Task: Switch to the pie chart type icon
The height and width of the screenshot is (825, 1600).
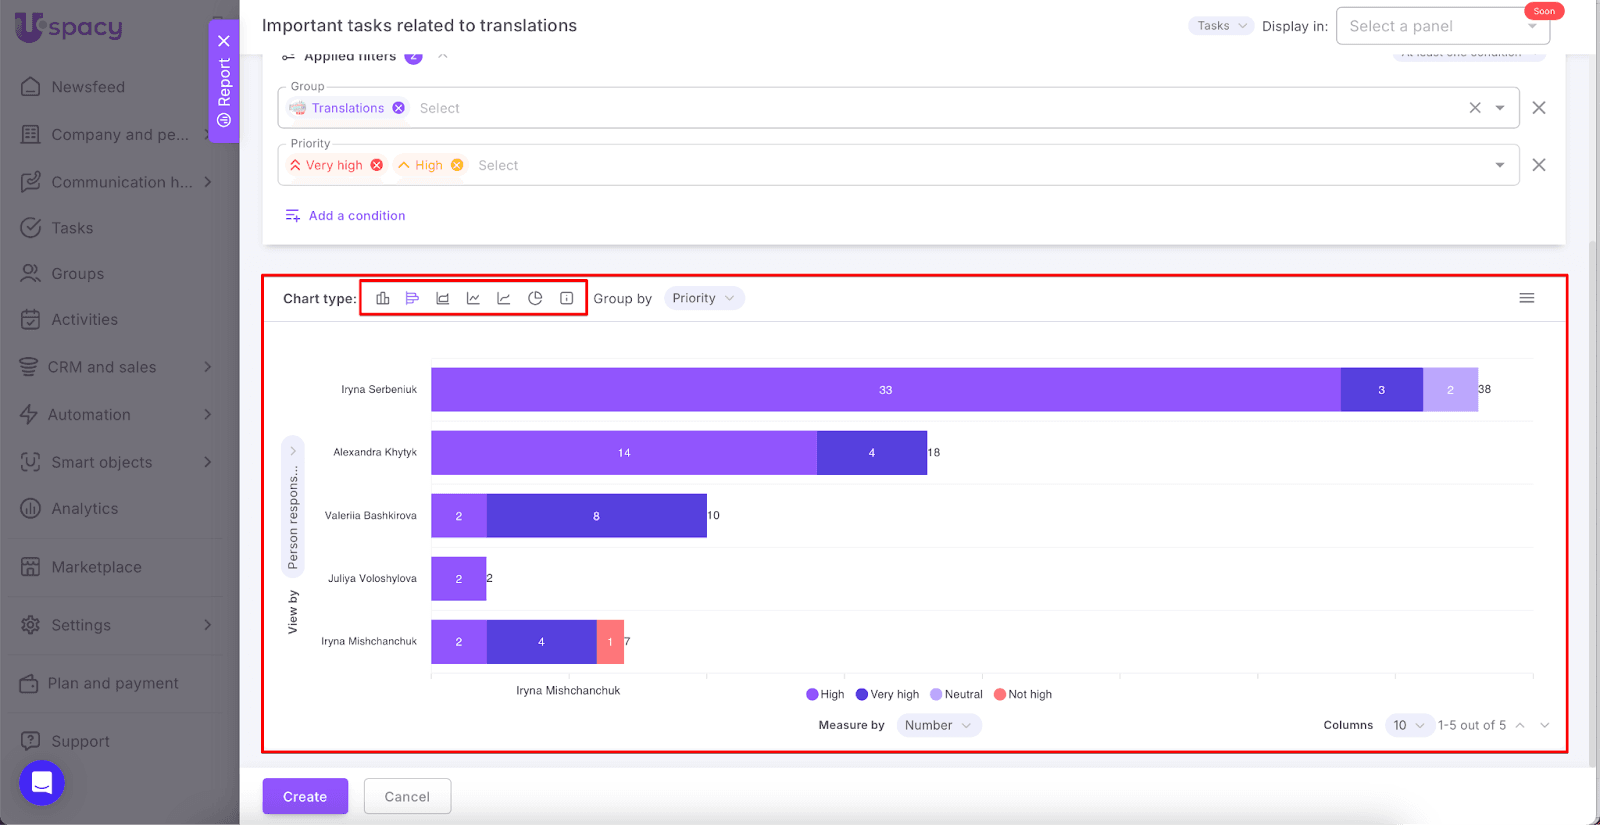Action: coord(535,298)
